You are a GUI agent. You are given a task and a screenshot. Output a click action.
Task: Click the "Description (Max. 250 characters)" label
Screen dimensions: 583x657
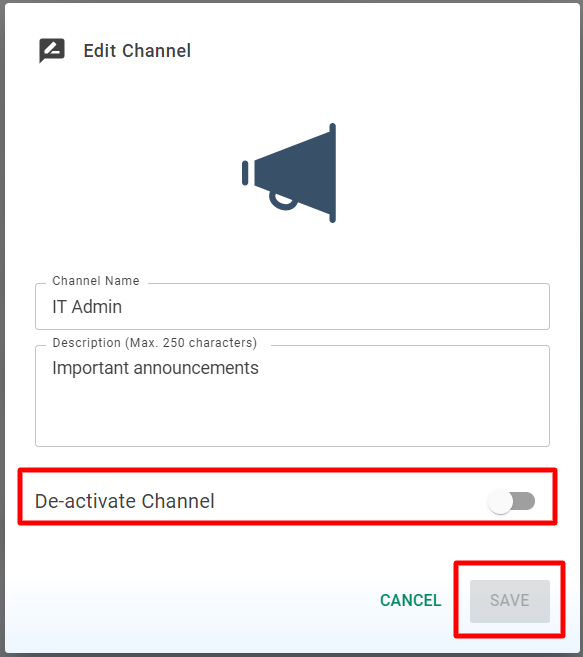coord(155,343)
